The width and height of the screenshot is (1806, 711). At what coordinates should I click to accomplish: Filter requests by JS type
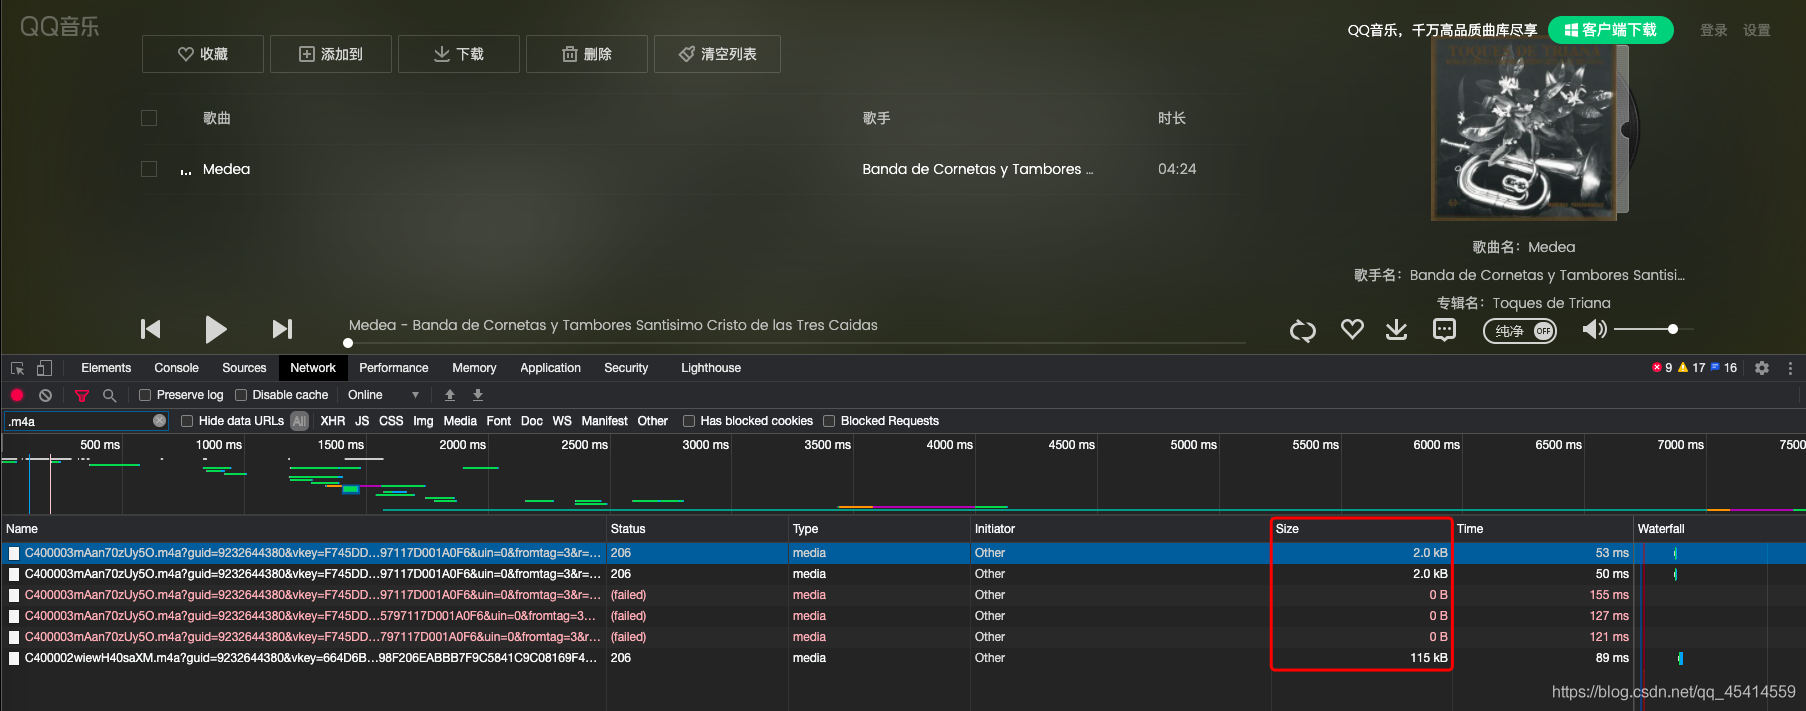click(x=362, y=421)
